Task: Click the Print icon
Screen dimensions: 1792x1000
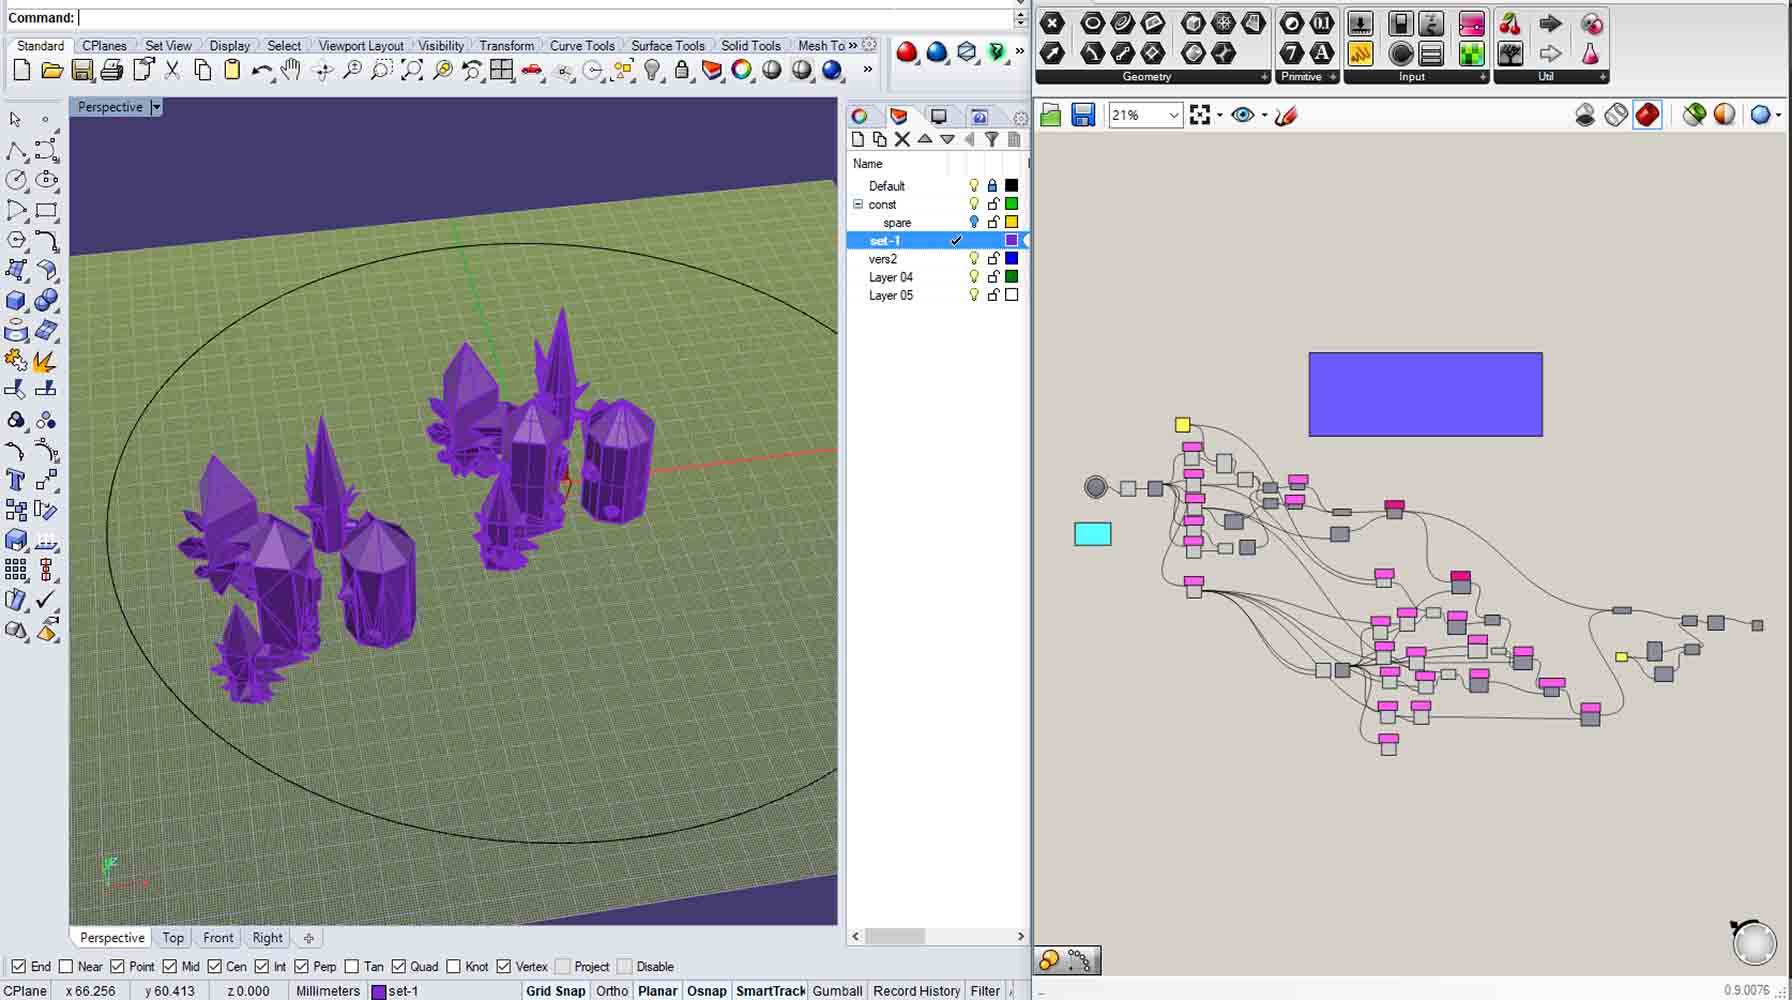Action: tap(112, 70)
